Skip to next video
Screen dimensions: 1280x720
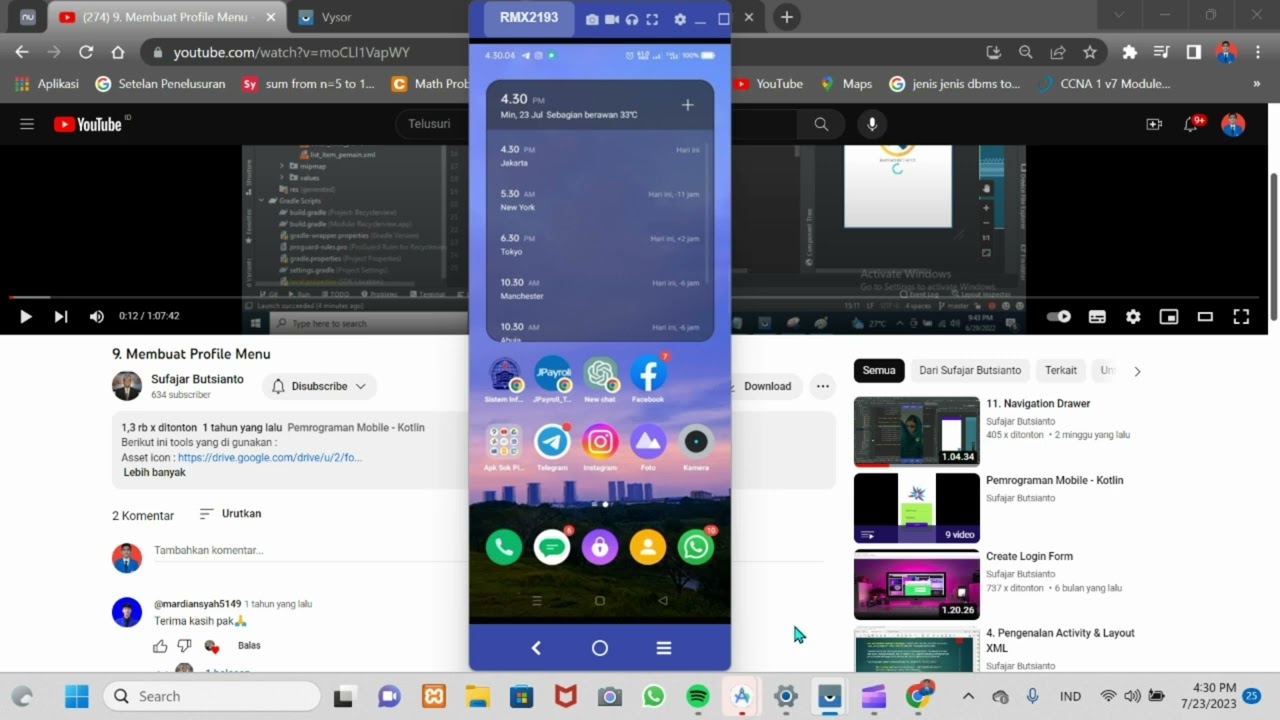pos(61,316)
